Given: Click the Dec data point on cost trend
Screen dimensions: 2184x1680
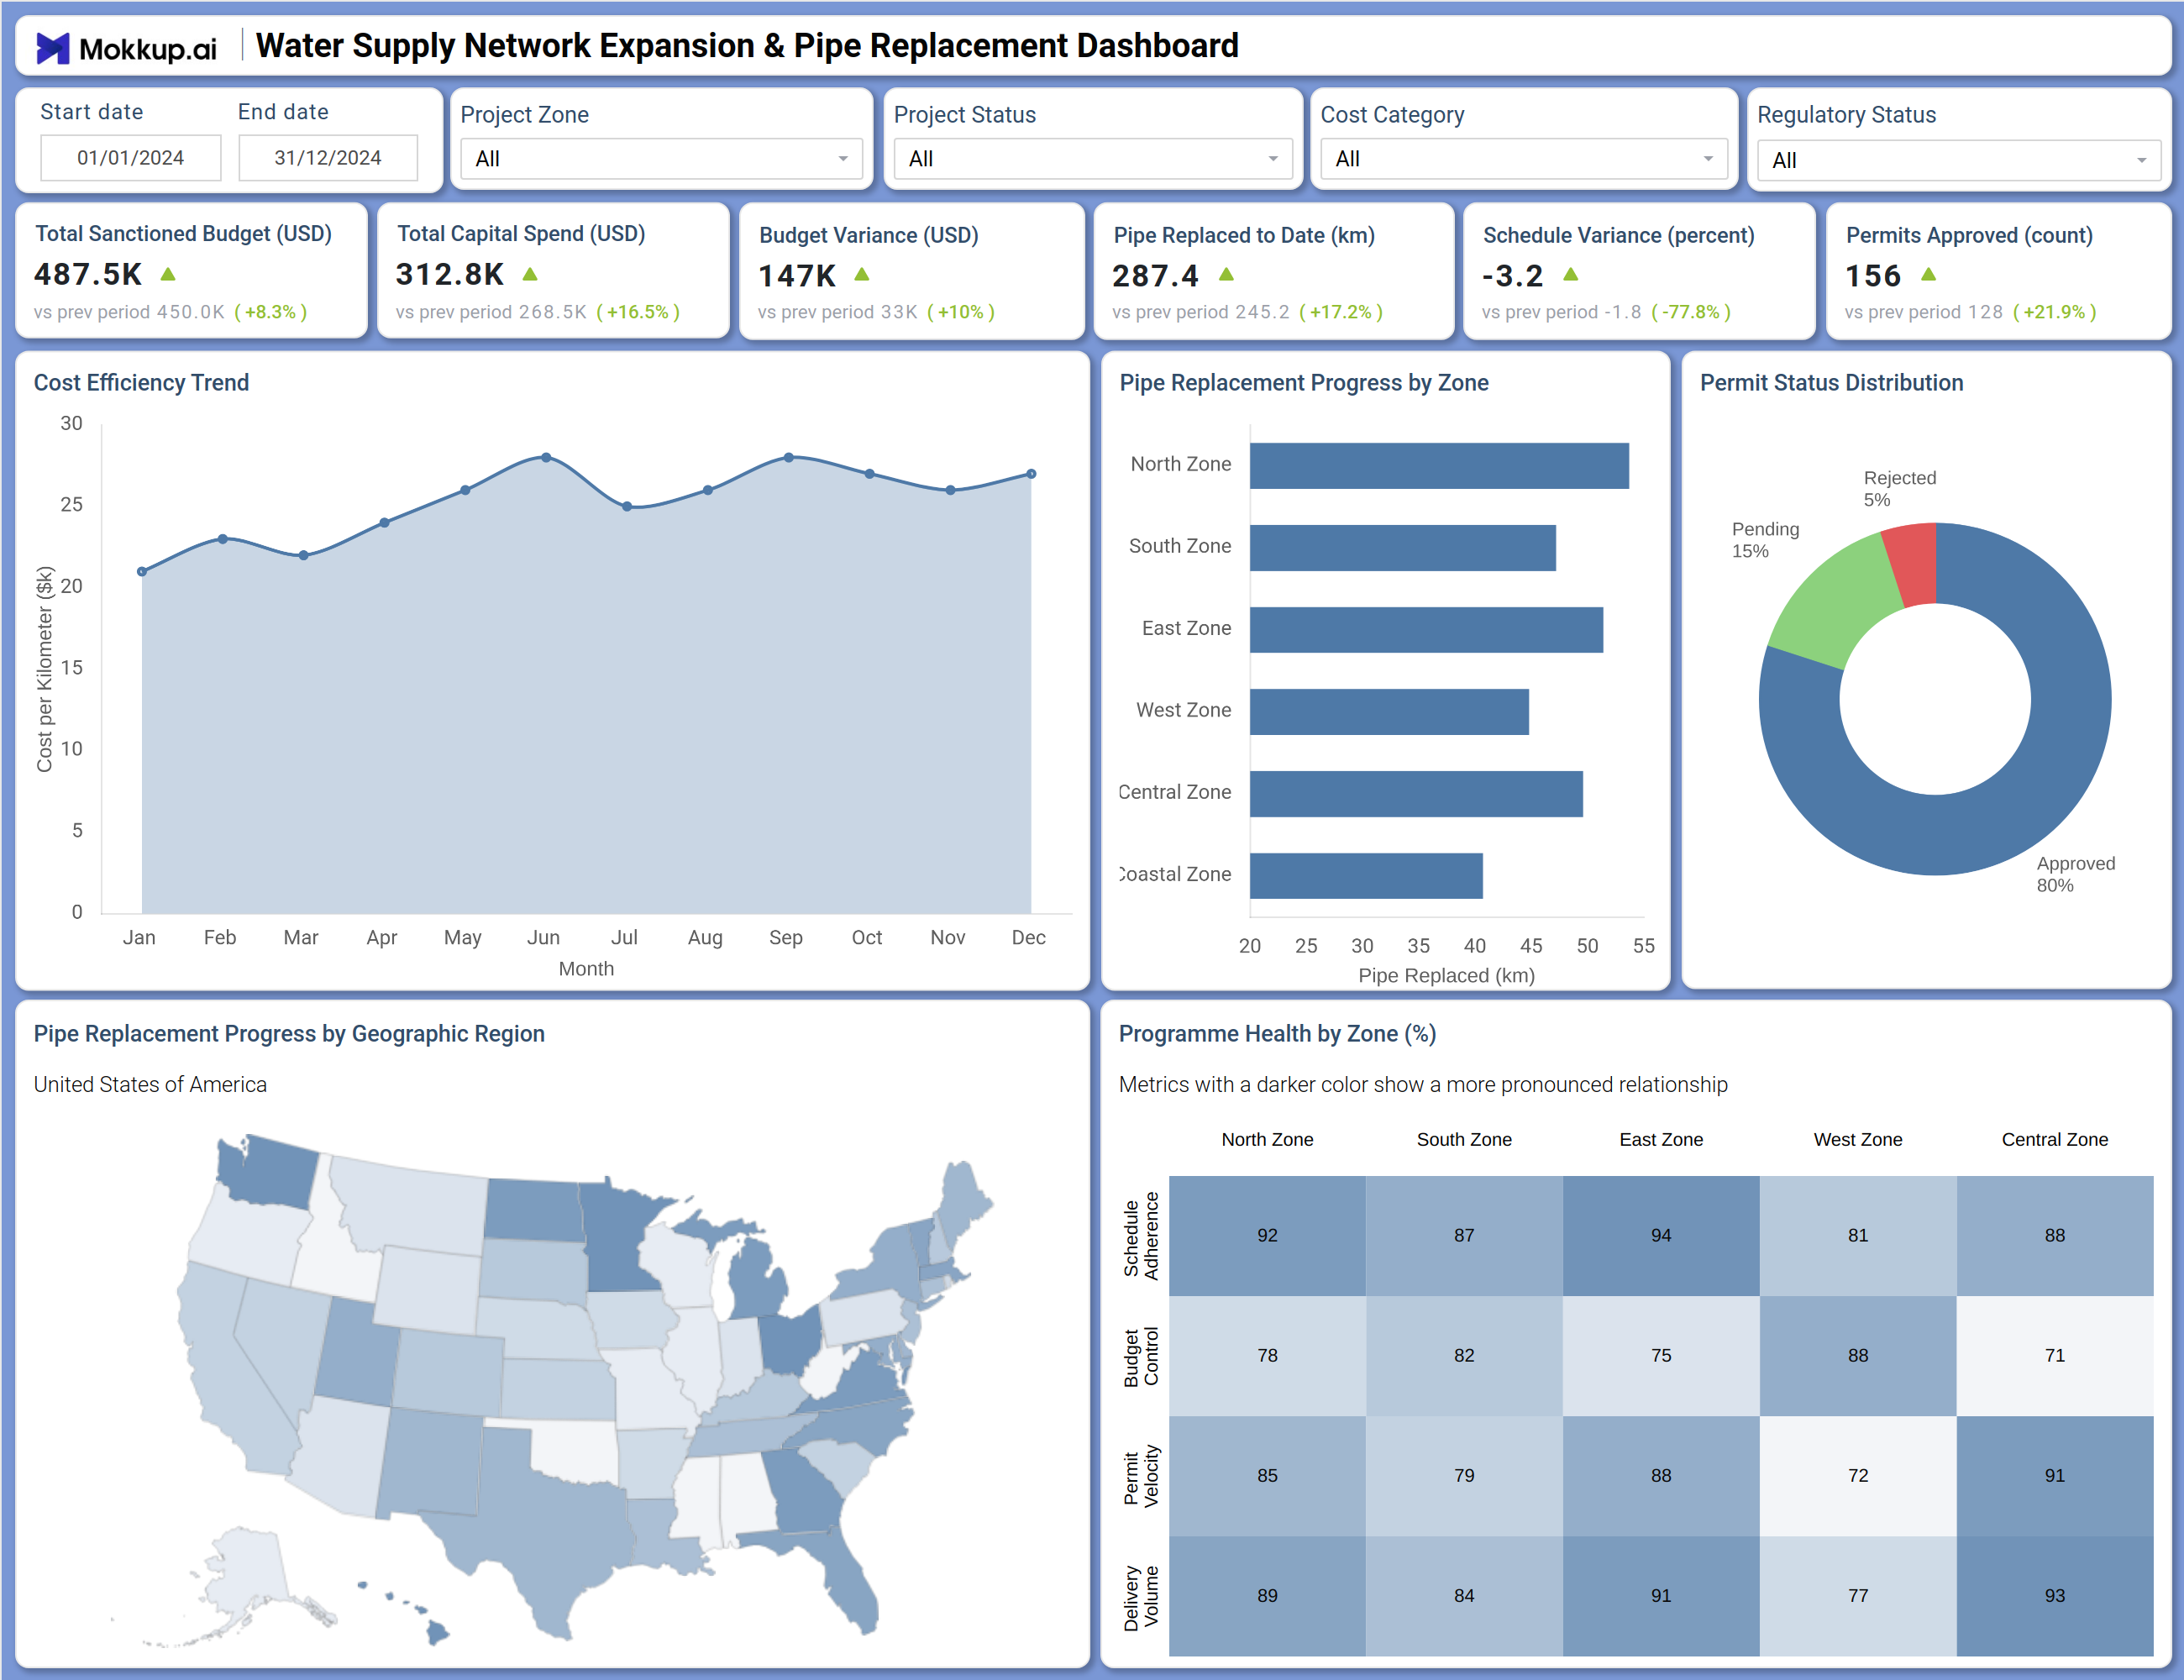Looking at the screenshot, I should click(x=1032, y=474).
